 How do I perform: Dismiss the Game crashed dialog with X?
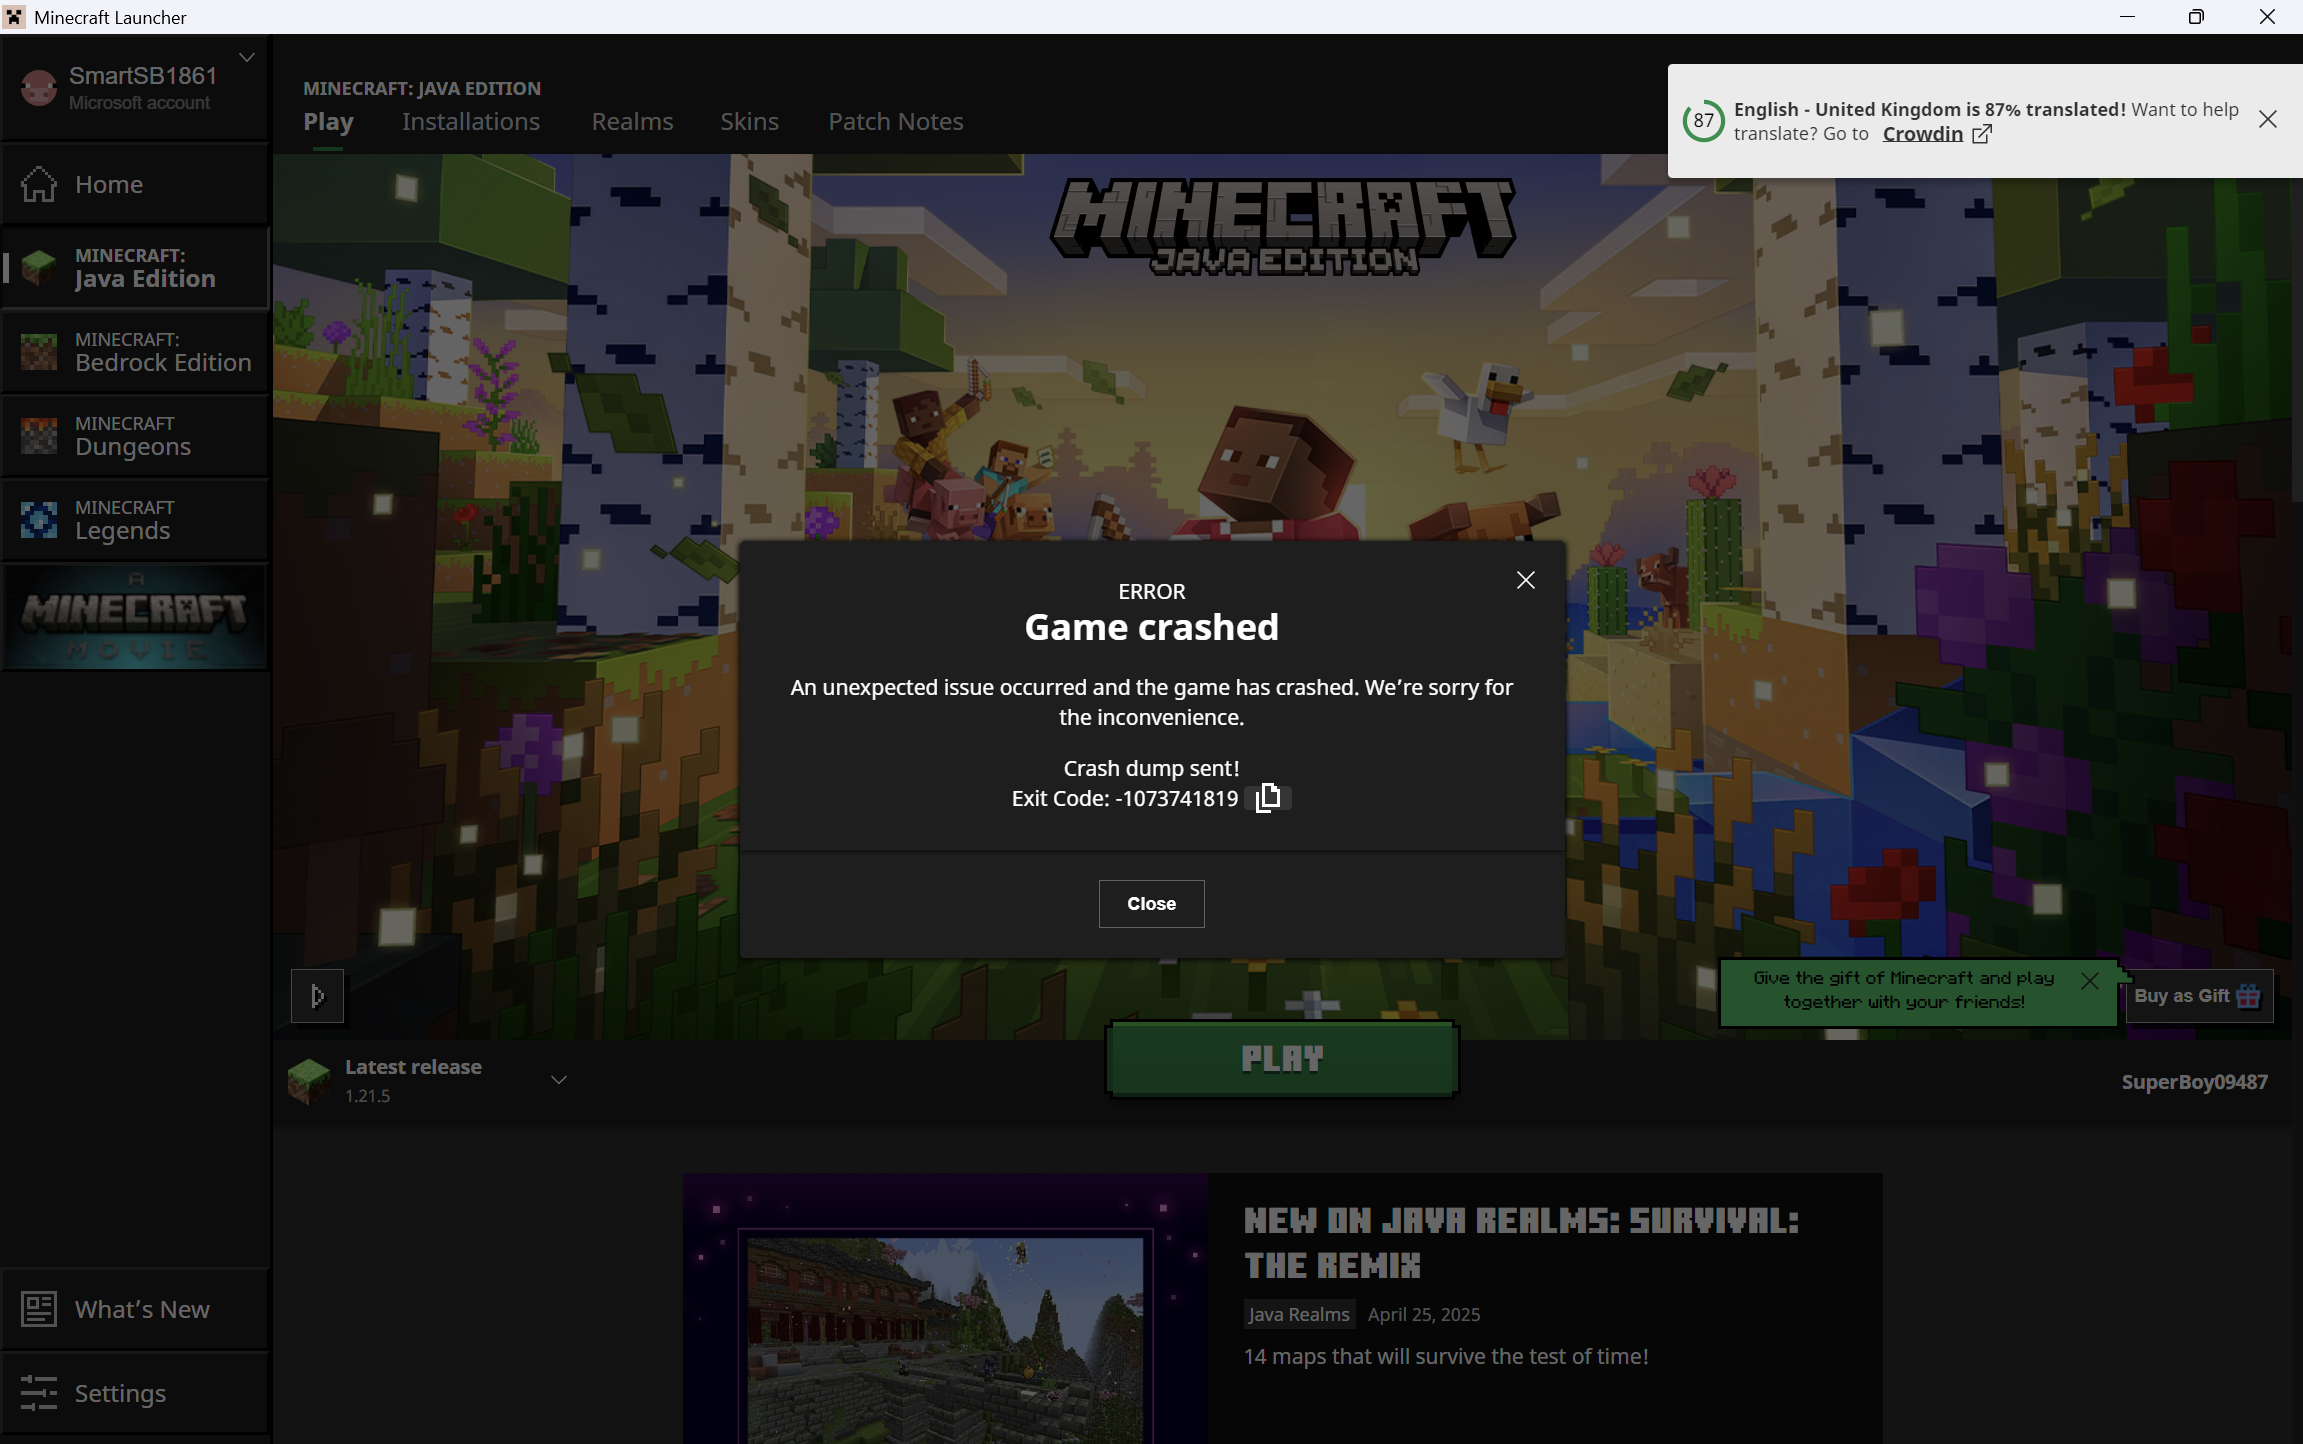click(1525, 580)
